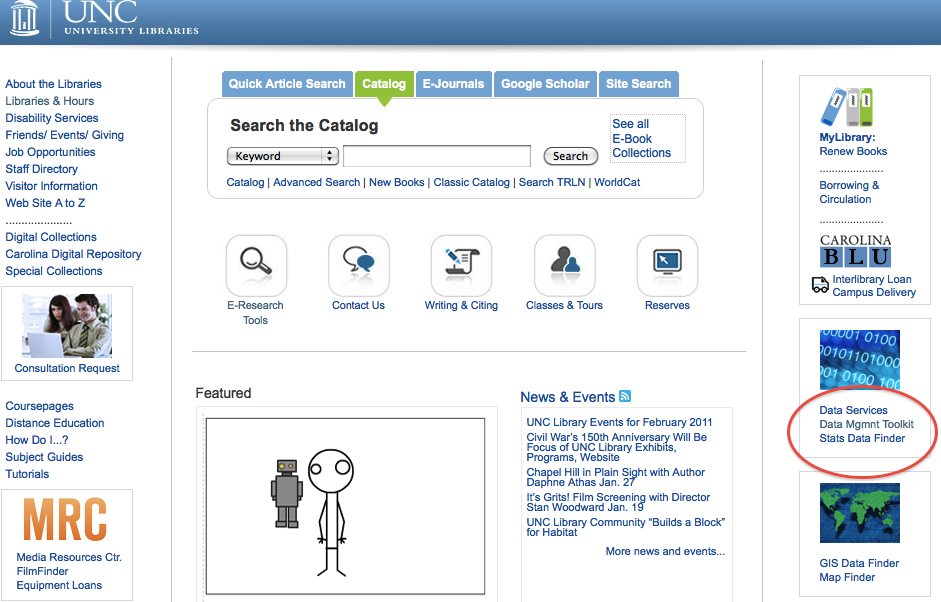Open Libraries & Hours link
Image resolution: width=941 pixels, height=602 pixels.
pyautogui.click(x=50, y=101)
